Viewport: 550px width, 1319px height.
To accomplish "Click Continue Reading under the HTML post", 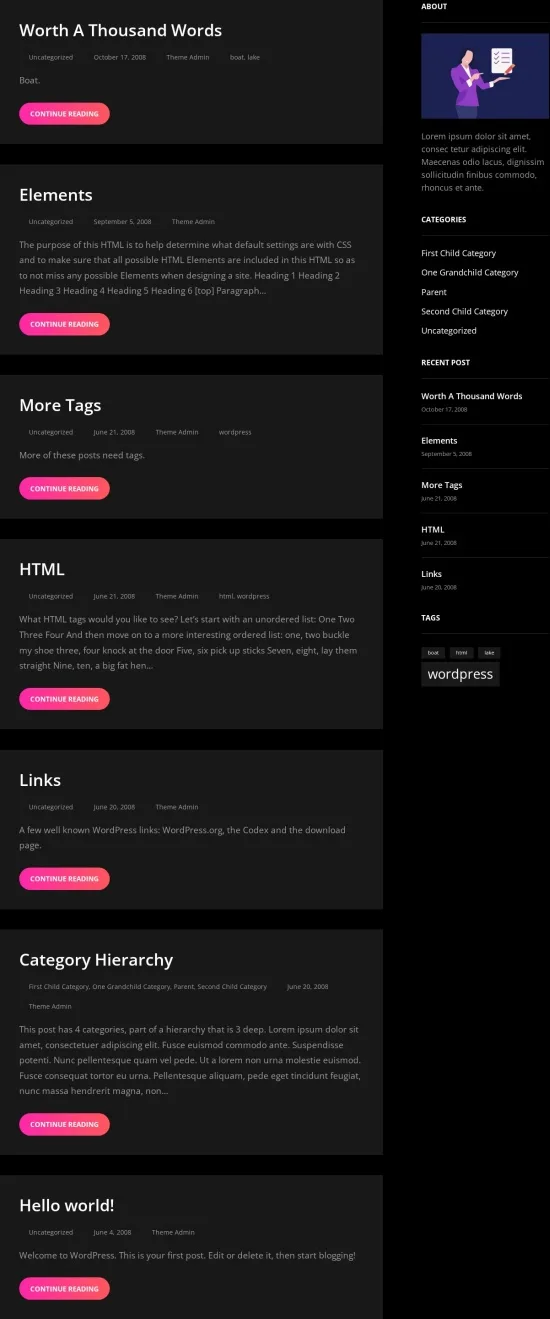I will tap(64, 699).
